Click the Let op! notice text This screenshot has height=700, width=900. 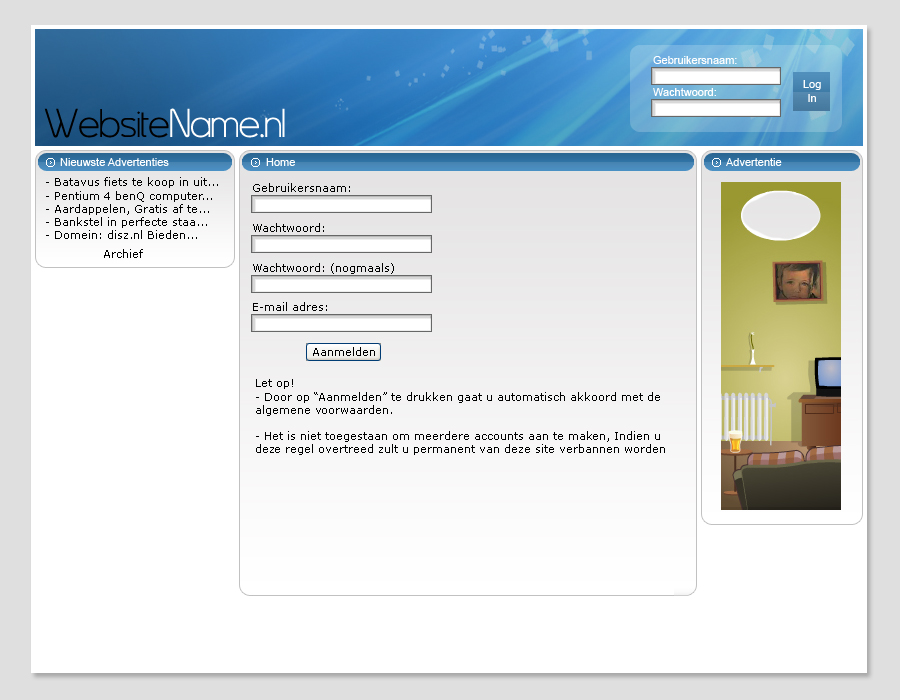pos(274,383)
